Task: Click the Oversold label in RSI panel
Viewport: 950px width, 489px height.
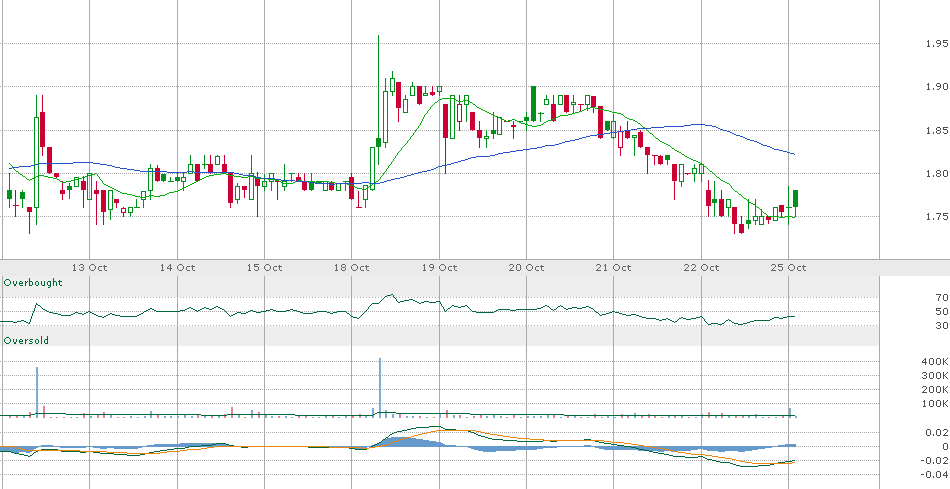Action: 26,341
